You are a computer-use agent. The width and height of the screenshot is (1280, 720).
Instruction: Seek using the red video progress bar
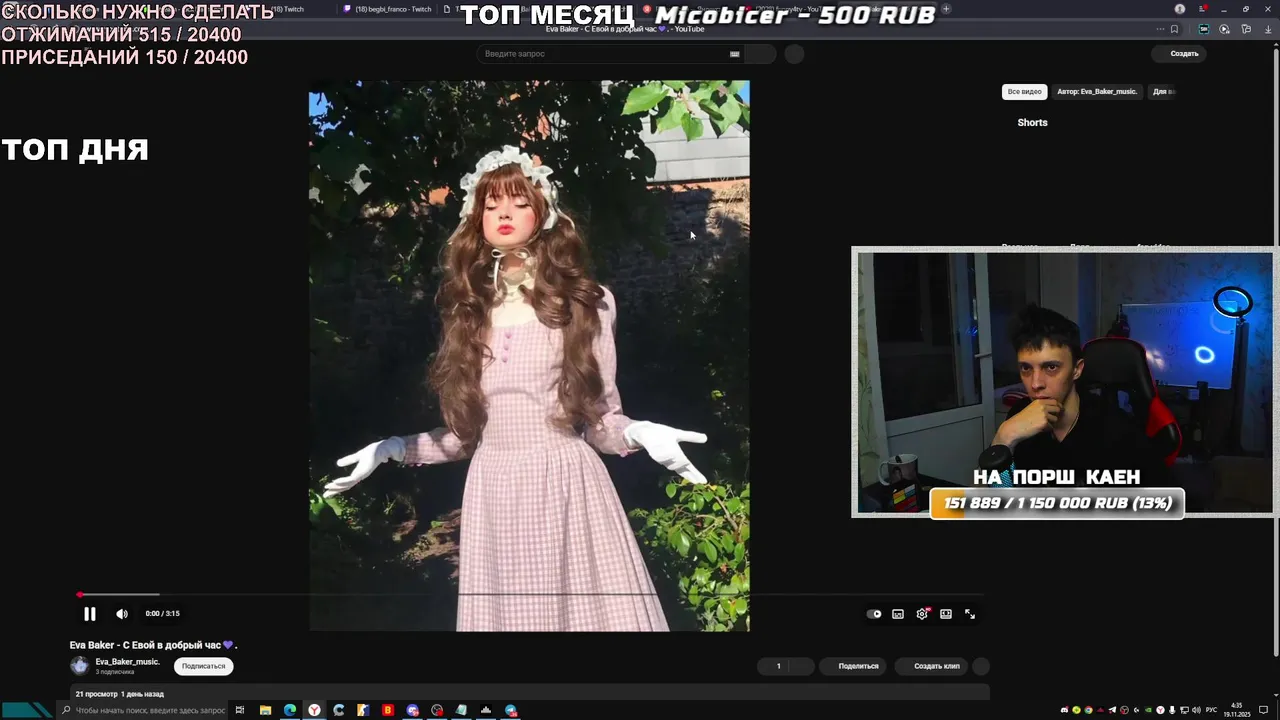(x=530, y=595)
